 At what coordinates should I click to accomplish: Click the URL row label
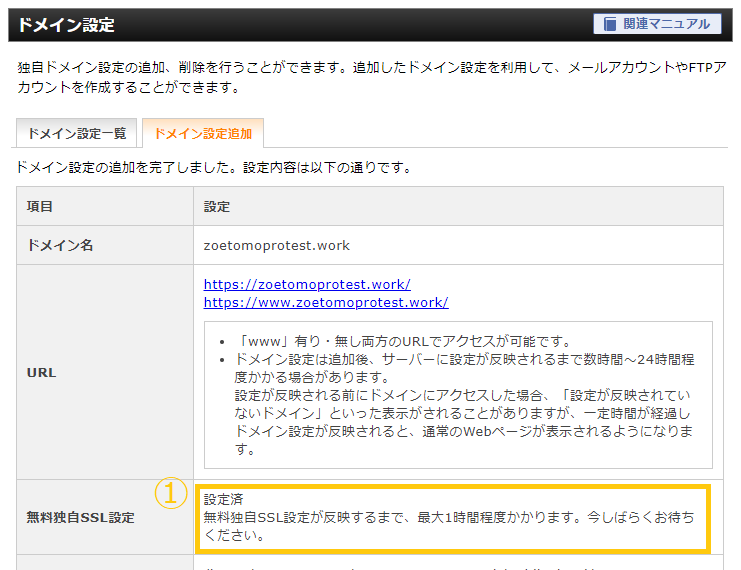(42, 372)
